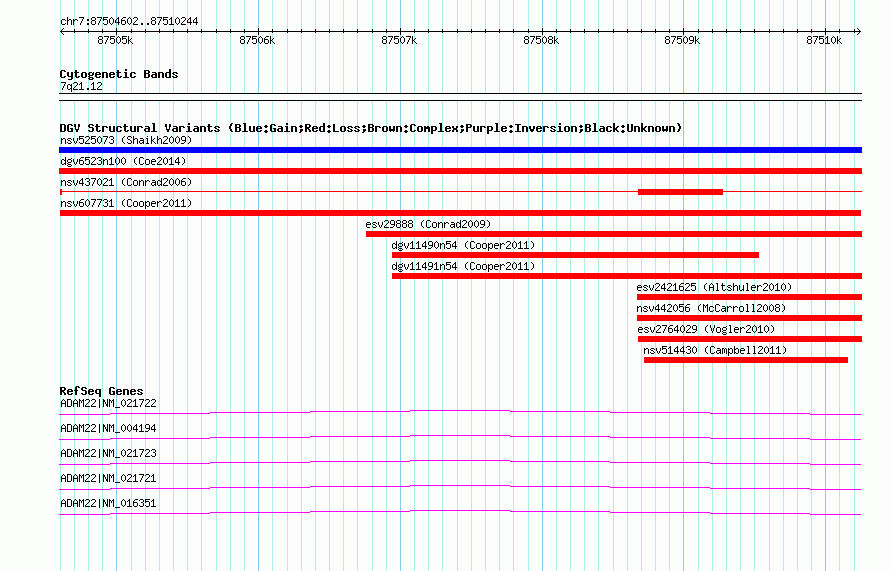
Task: Click the thick red segment of nsv437021
Action: [x=680, y=192]
